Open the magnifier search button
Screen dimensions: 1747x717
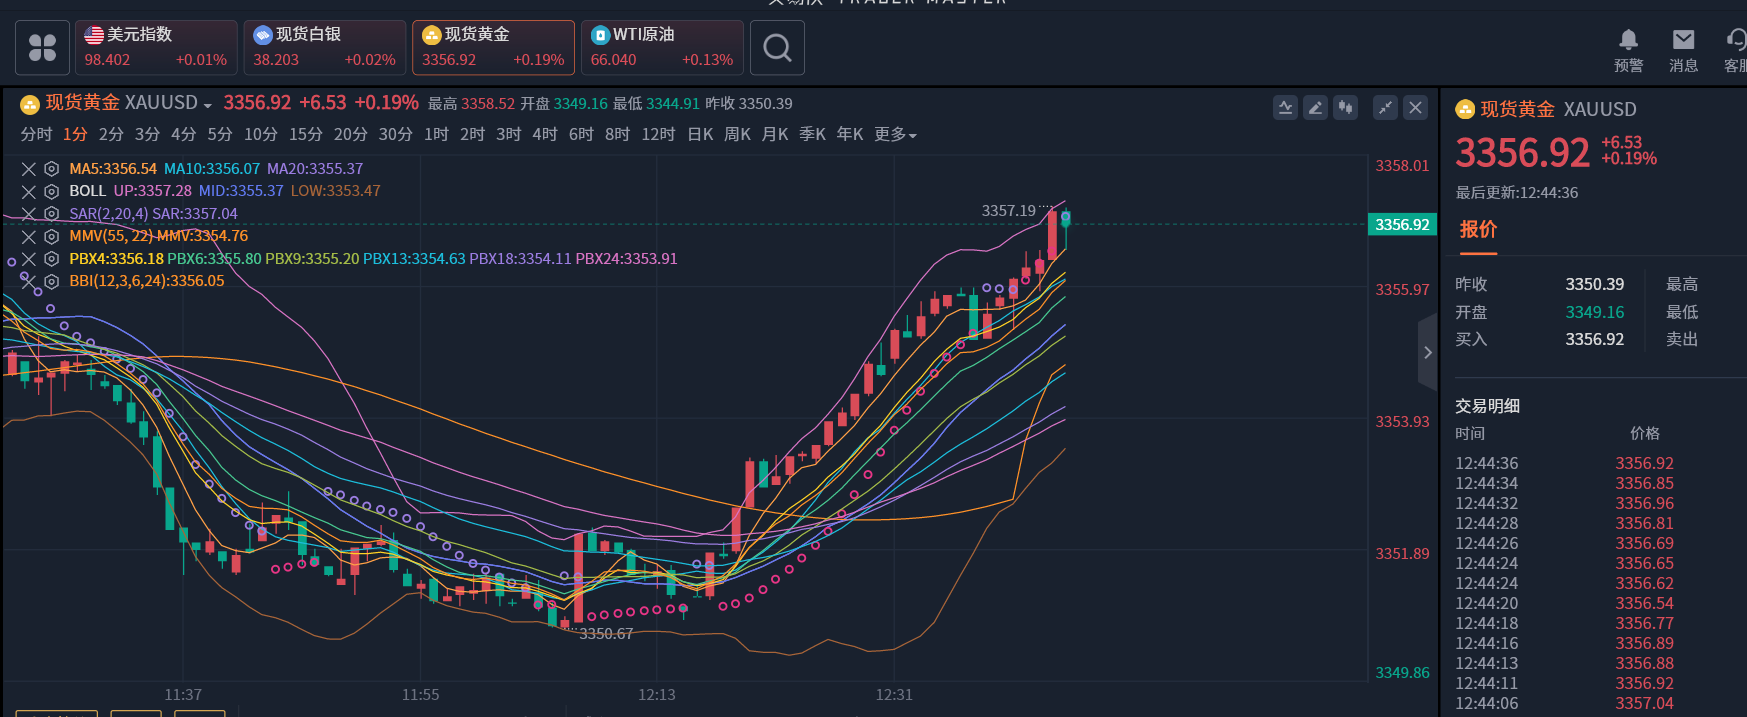click(777, 48)
